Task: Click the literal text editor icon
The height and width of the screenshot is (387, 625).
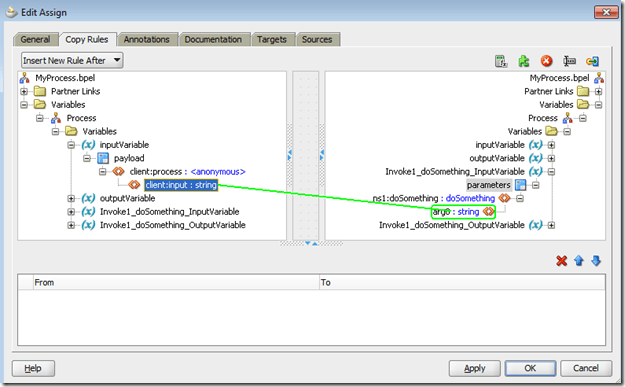Action: coord(569,61)
